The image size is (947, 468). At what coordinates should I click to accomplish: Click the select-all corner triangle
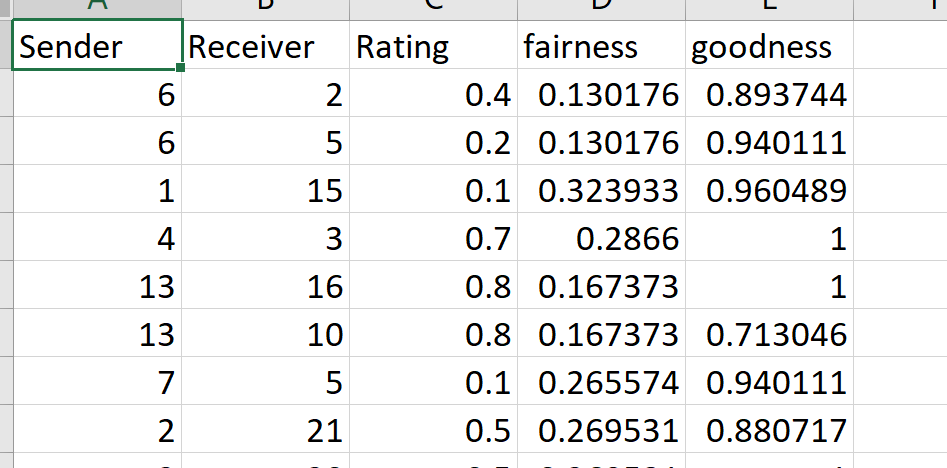[x=5, y=8]
